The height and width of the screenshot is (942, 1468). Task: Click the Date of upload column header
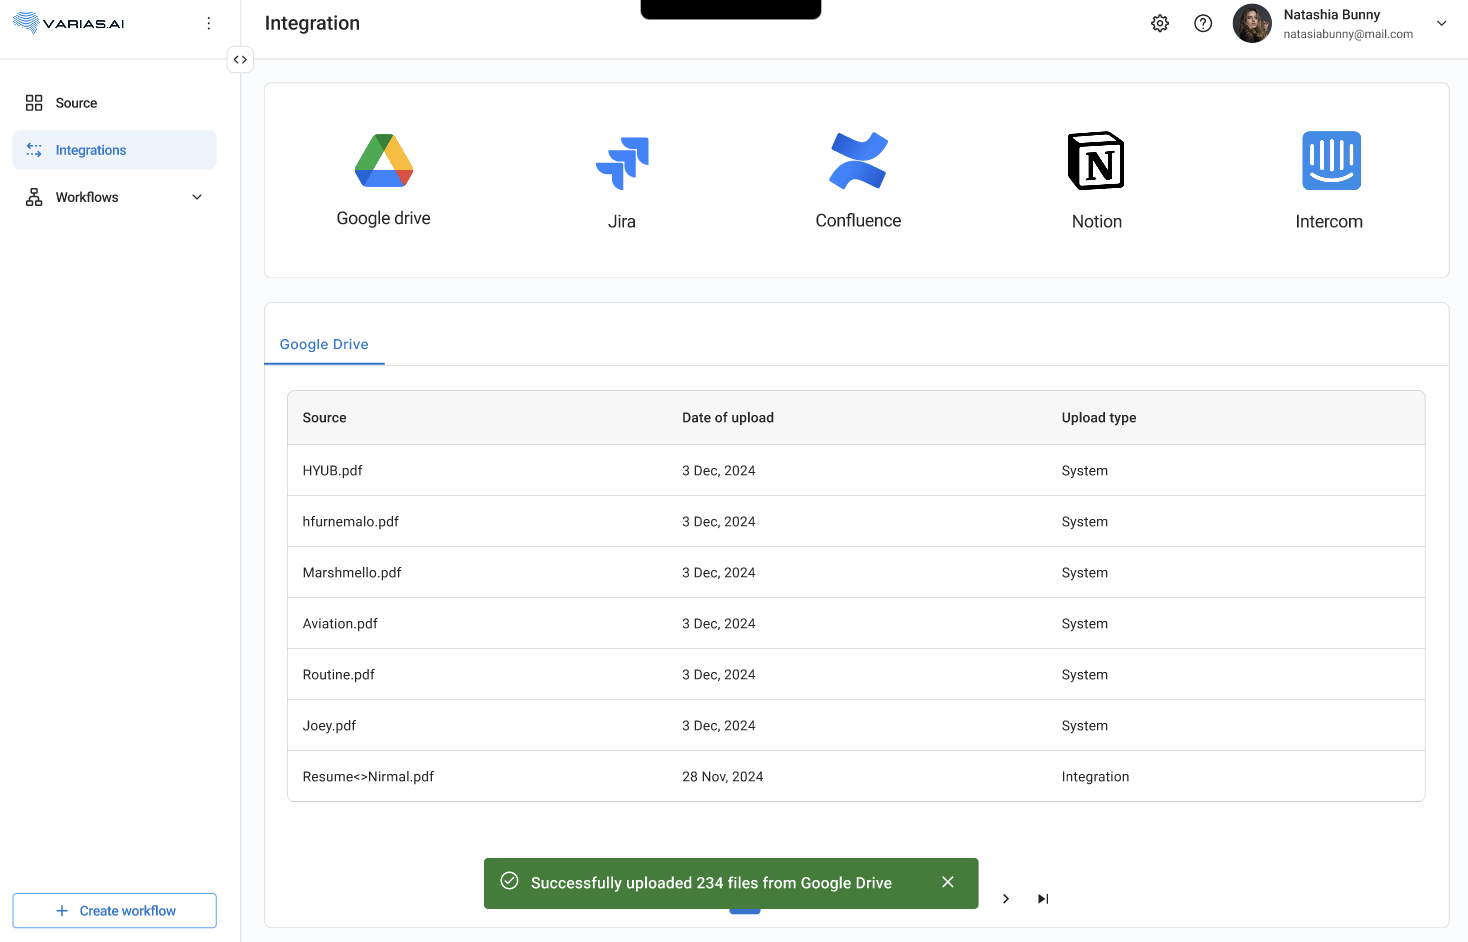[x=728, y=418]
